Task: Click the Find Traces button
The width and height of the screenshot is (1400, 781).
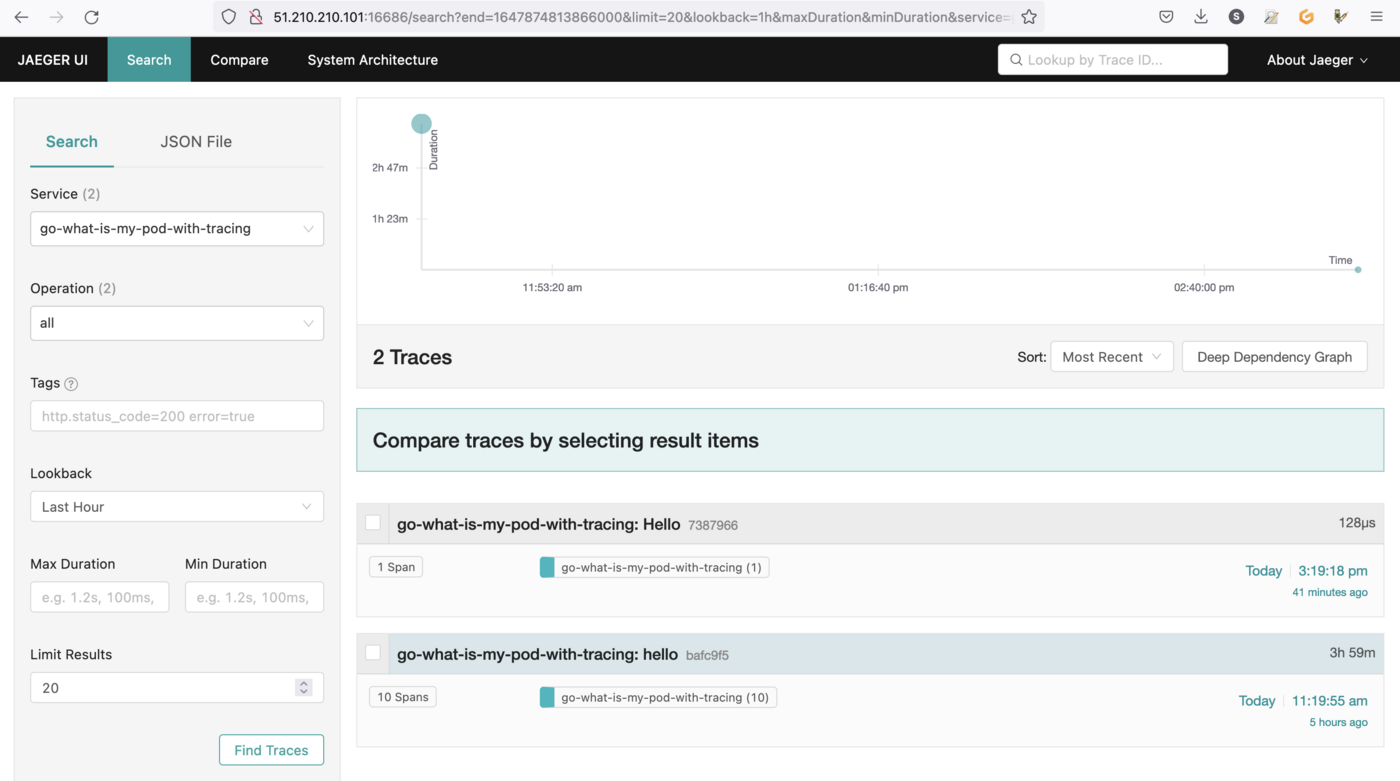Action: pos(271,750)
